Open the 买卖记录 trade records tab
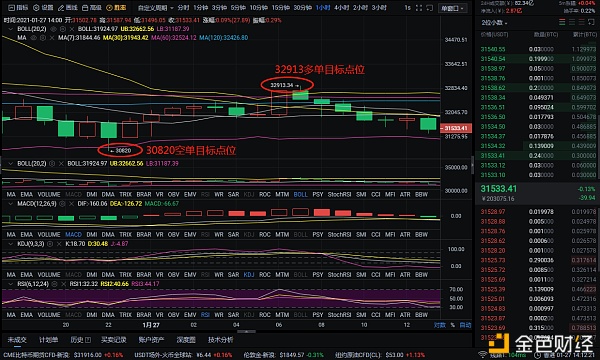 pyautogui.click(x=114, y=340)
